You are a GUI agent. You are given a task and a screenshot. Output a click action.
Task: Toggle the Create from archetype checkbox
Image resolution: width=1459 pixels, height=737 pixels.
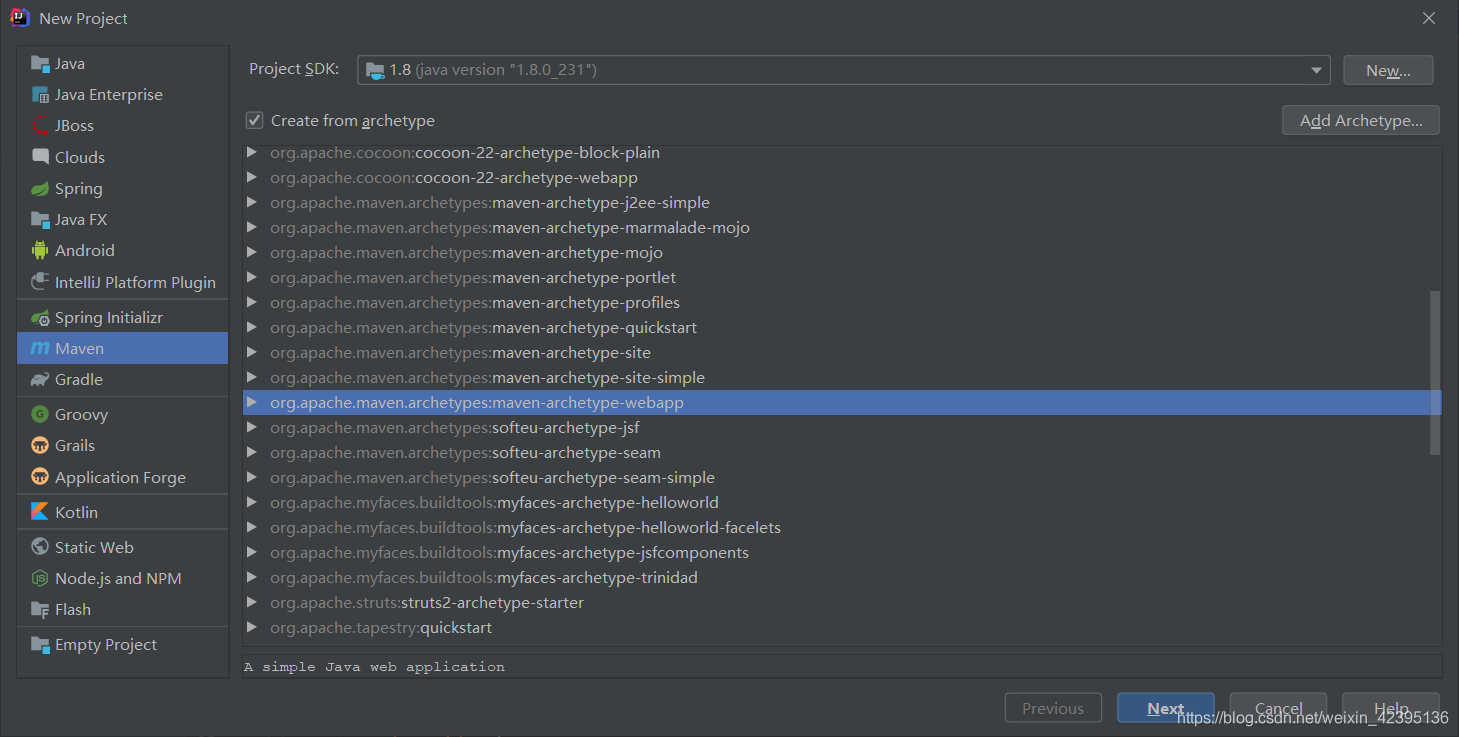(255, 120)
